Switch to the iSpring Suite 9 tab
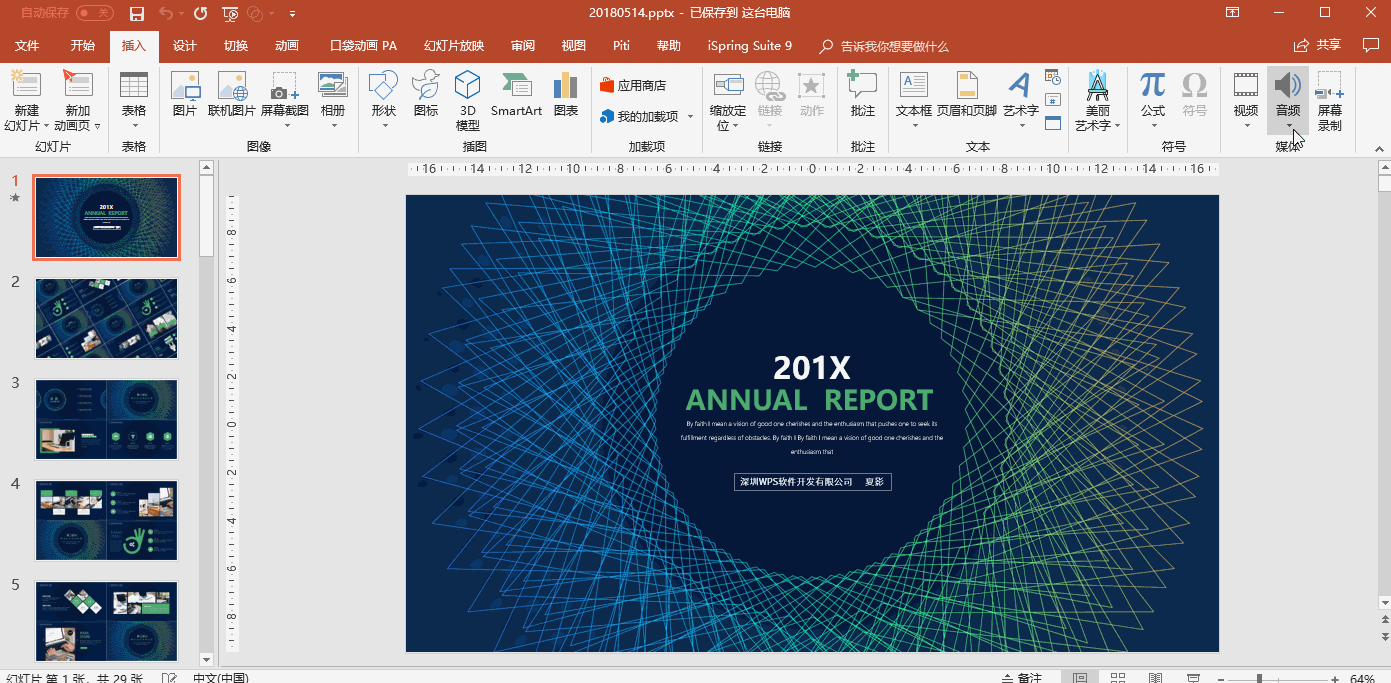The image size is (1391, 683). point(750,46)
